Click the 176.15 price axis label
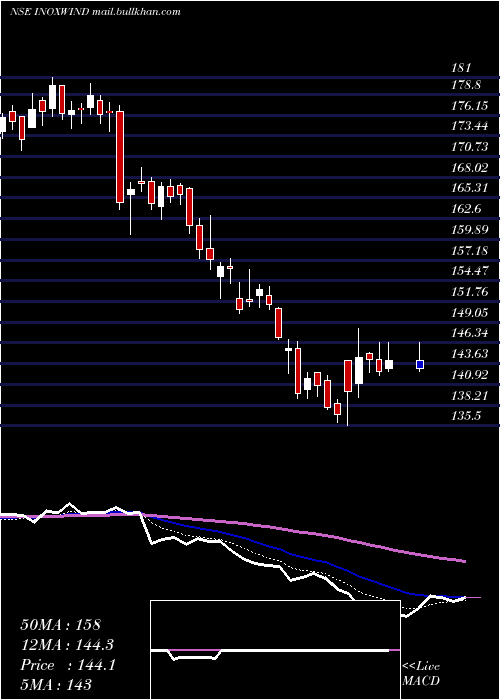The width and height of the screenshot is (500, 700). coord(469,106)
